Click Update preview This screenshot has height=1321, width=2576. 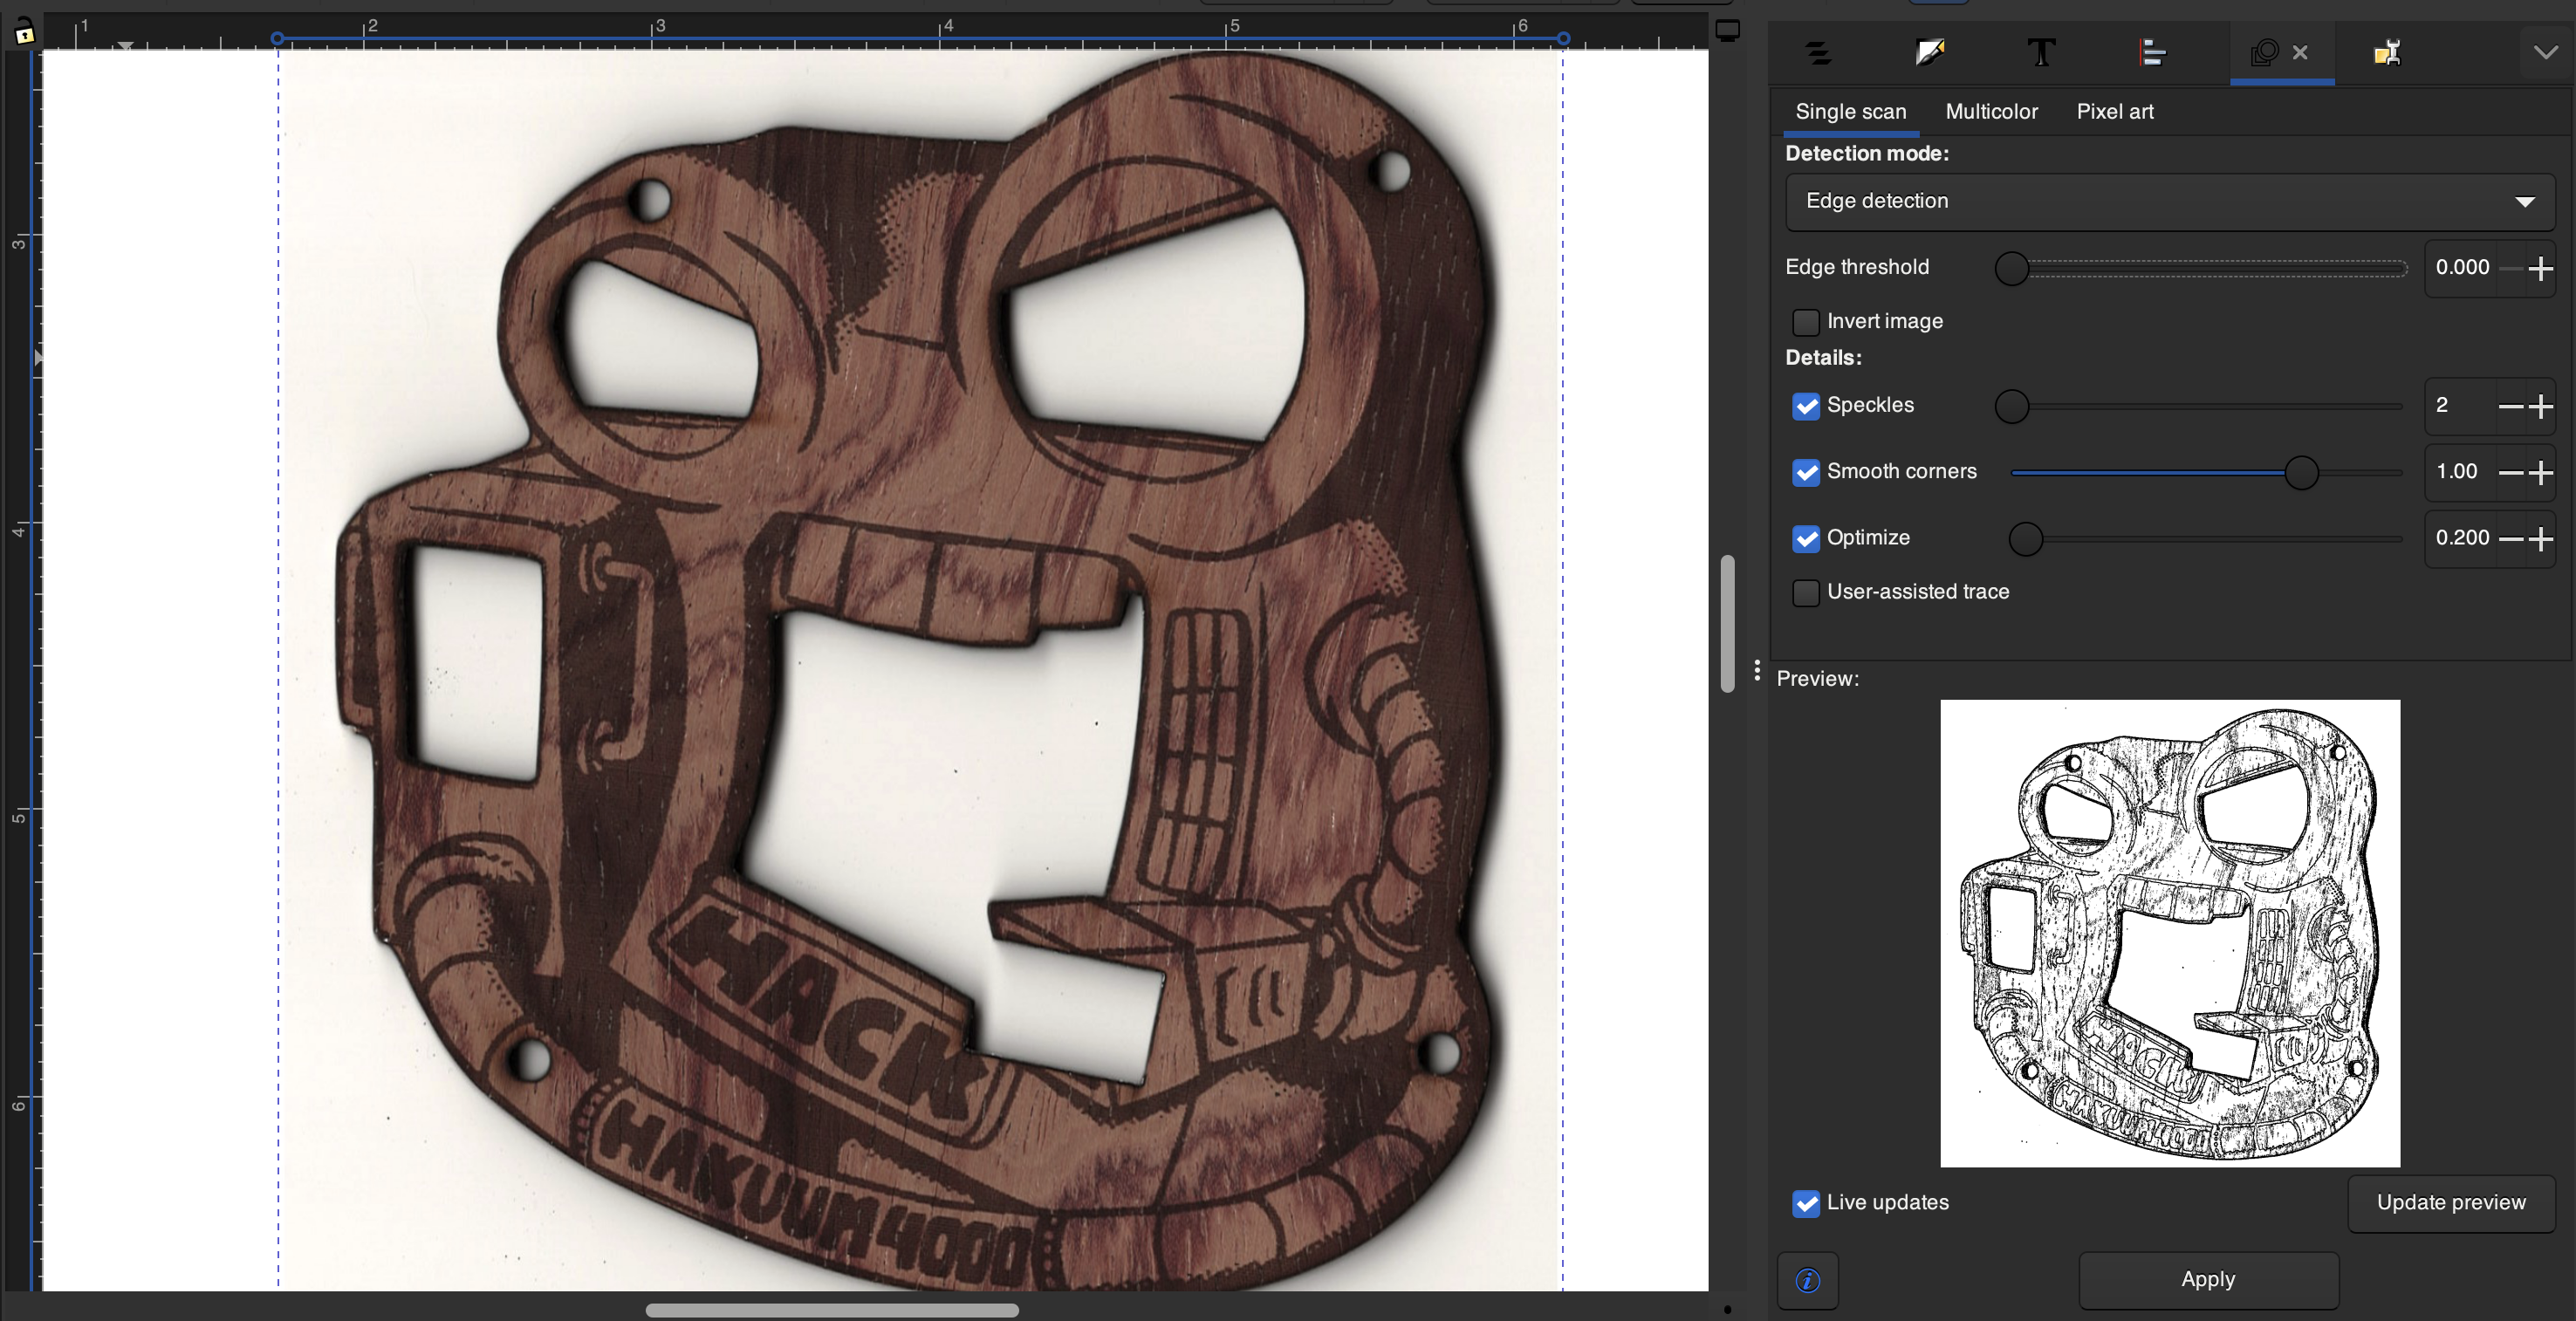tap(2451, 1203)
